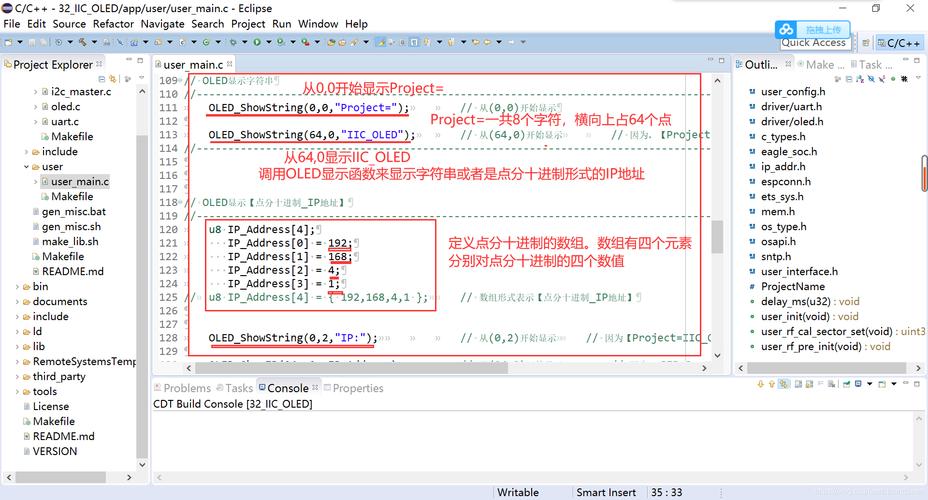Expand the include folder under app
Viewport: 928px width, 500px height.
click(33, 152)
